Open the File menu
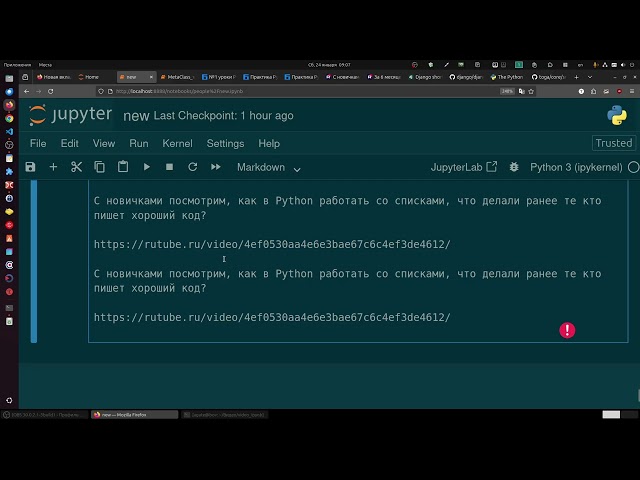 [38, 143]
